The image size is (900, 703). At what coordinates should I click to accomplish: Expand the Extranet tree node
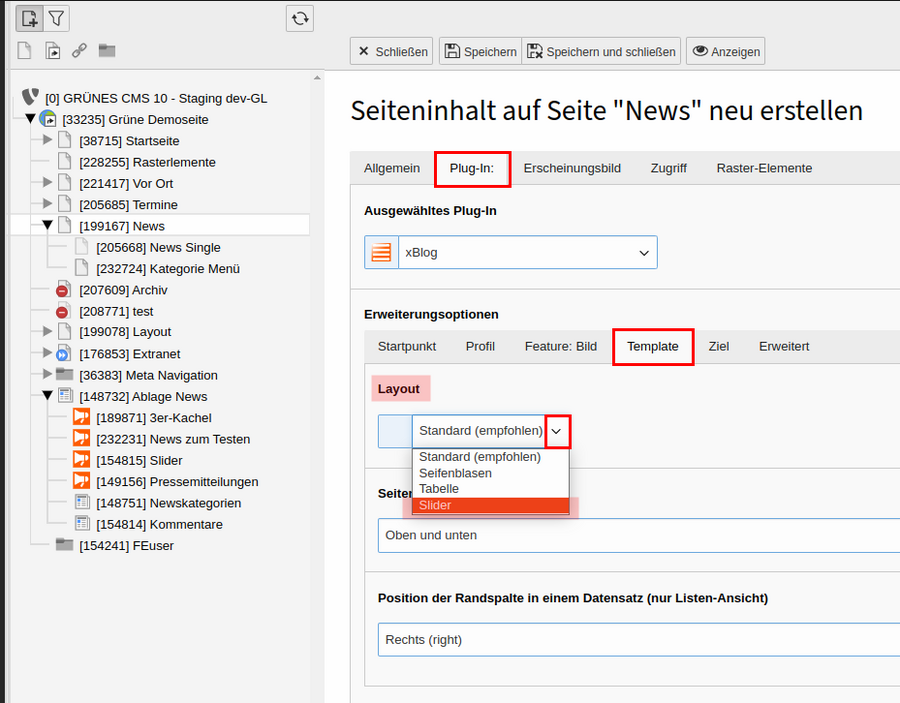point(48,352)
